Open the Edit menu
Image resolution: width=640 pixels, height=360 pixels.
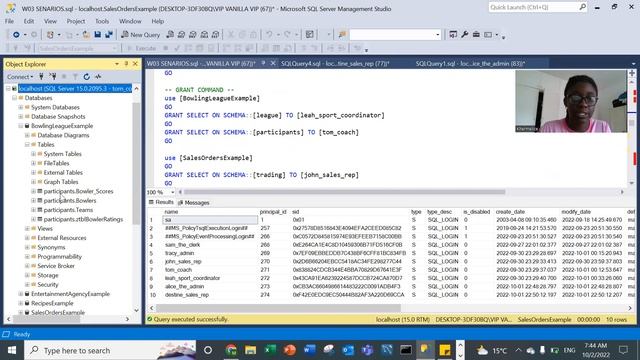29,21
